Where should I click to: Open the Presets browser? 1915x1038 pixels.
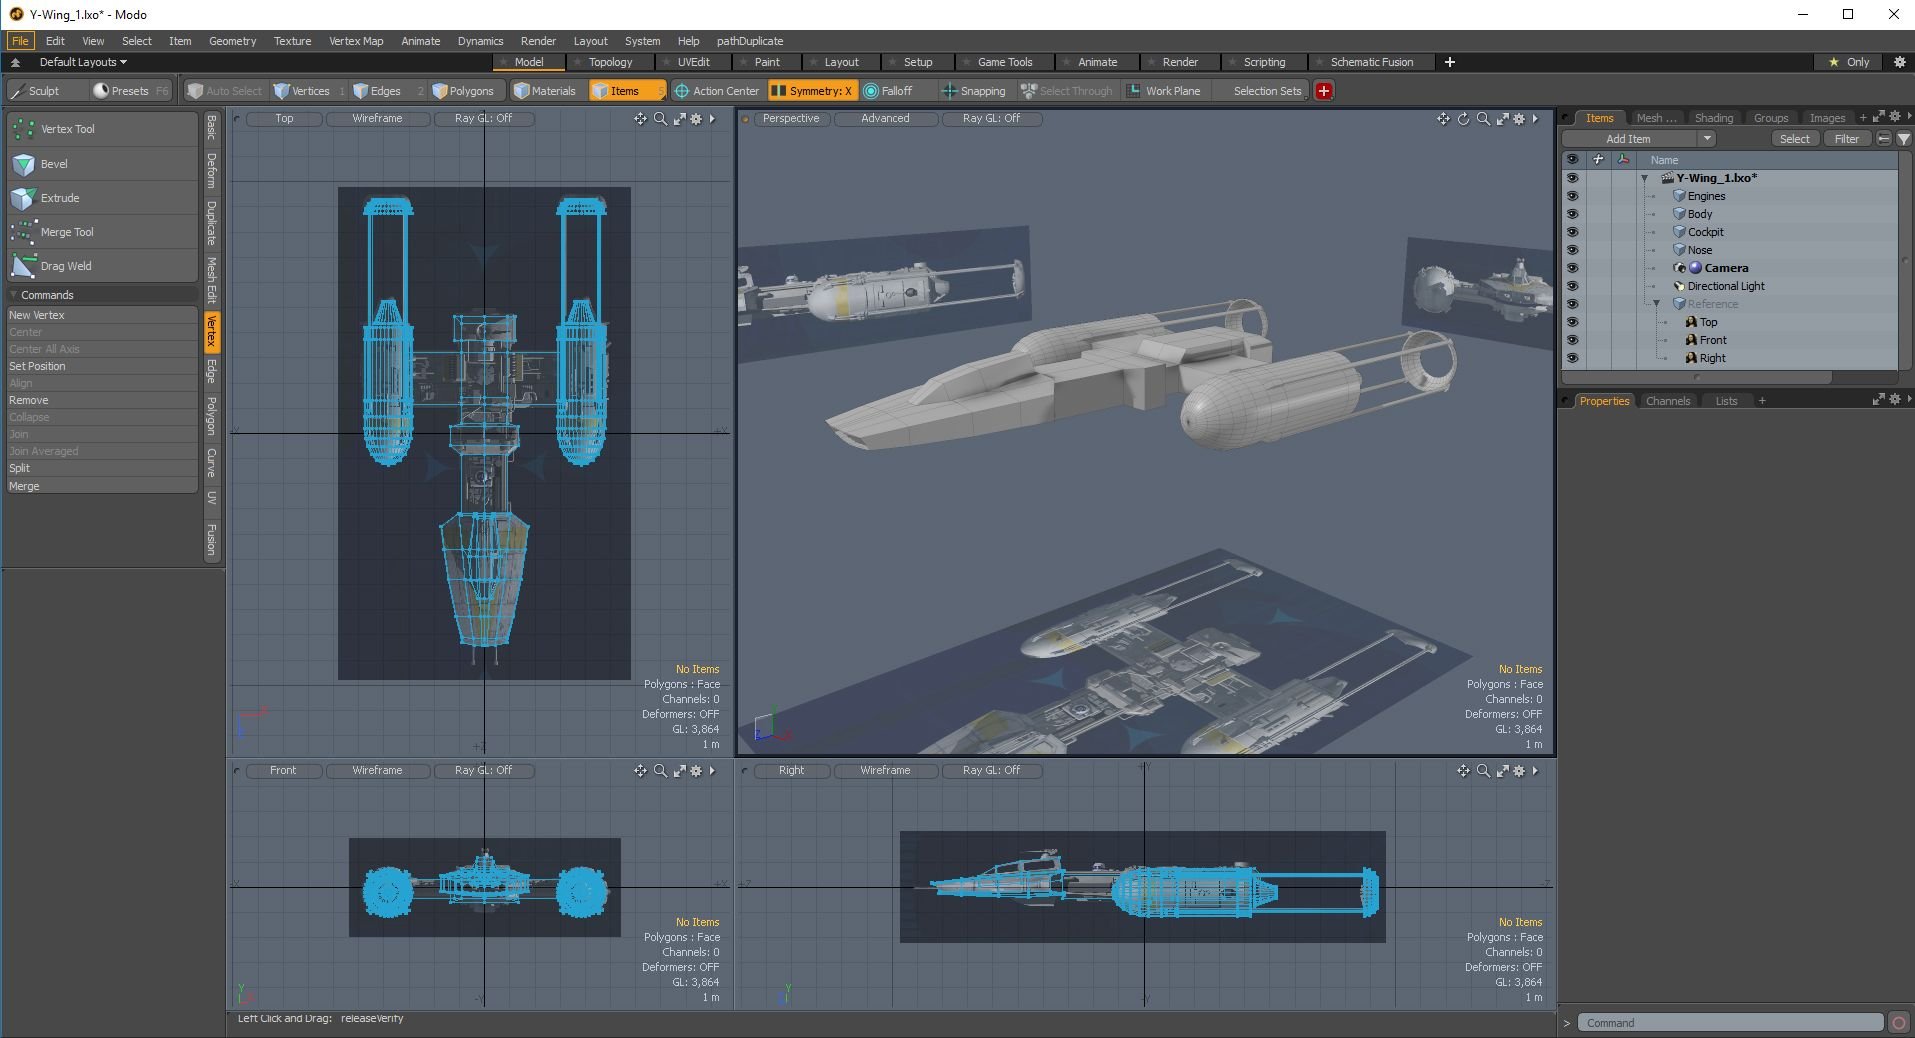(130, 91)
